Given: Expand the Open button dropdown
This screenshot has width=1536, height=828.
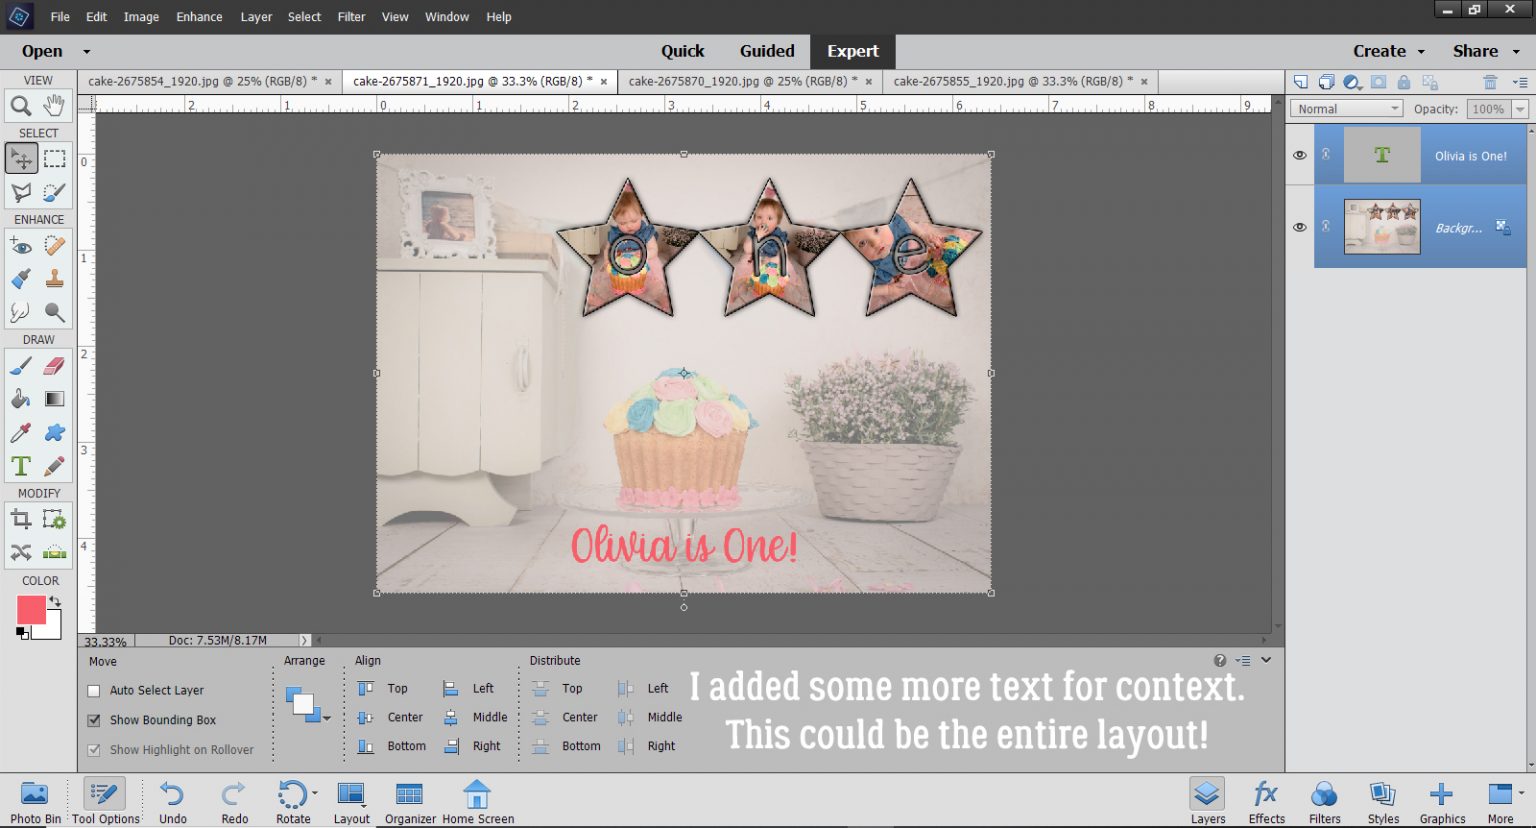Looking at the screenshot, I should click(86, 51).
